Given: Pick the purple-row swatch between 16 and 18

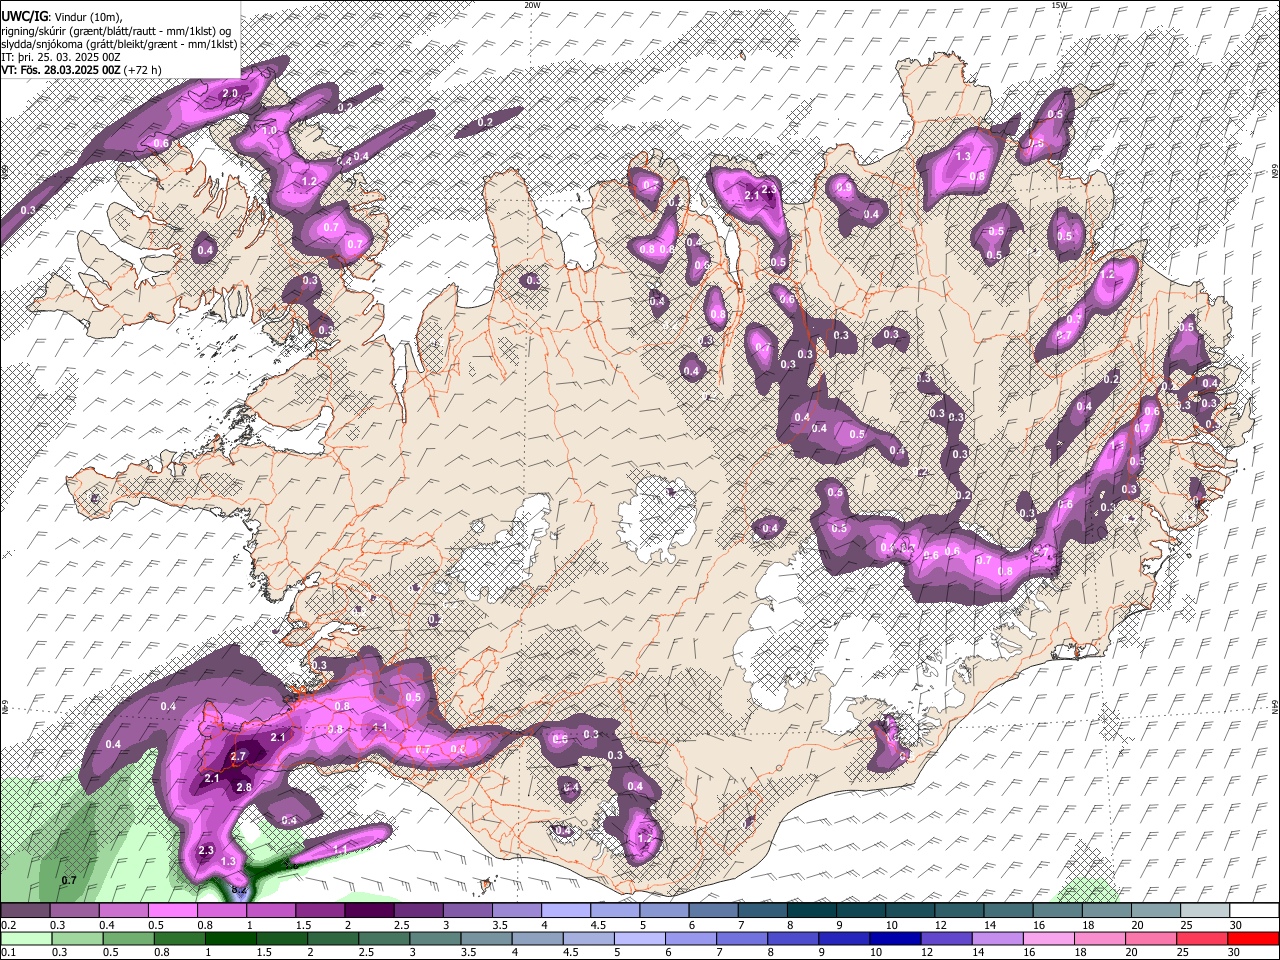Looking at the screenshot, I should coord(1056,911).
